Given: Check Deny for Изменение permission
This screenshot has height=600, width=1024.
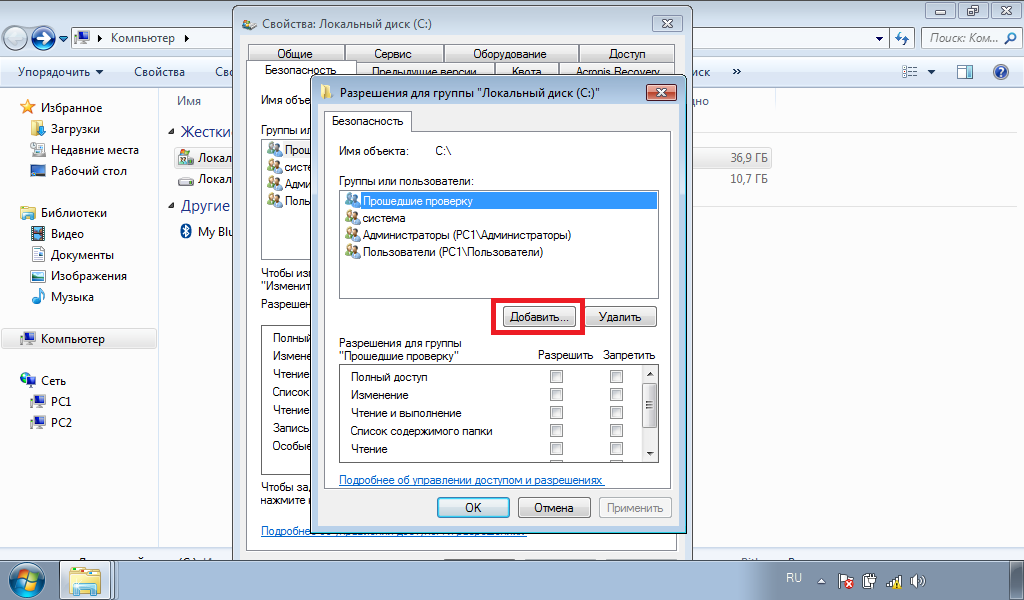Looking at the screenshot, I should (616, 395).
